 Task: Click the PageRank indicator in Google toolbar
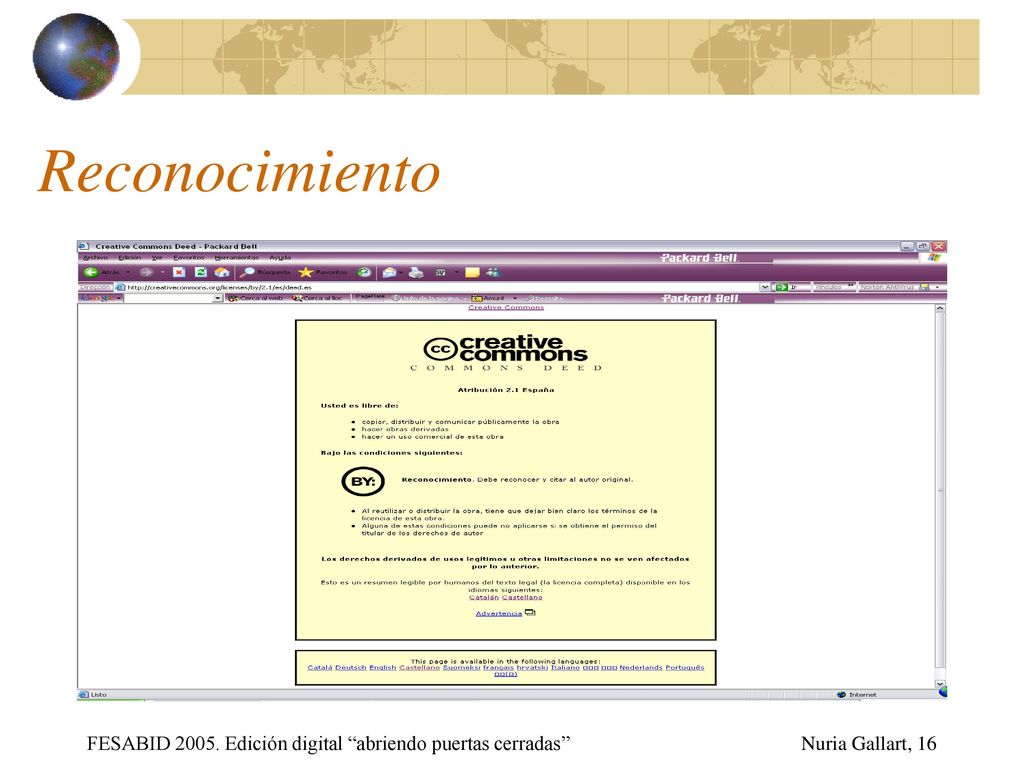coord(370,297)
